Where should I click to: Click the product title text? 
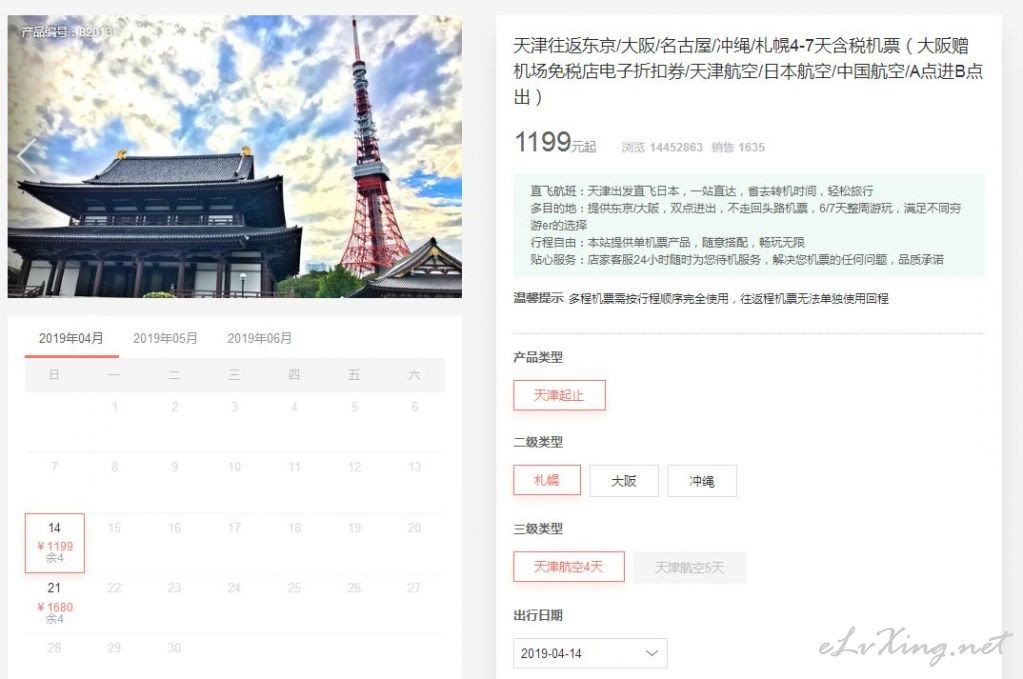pyautogui.click(x=748, y=71)
